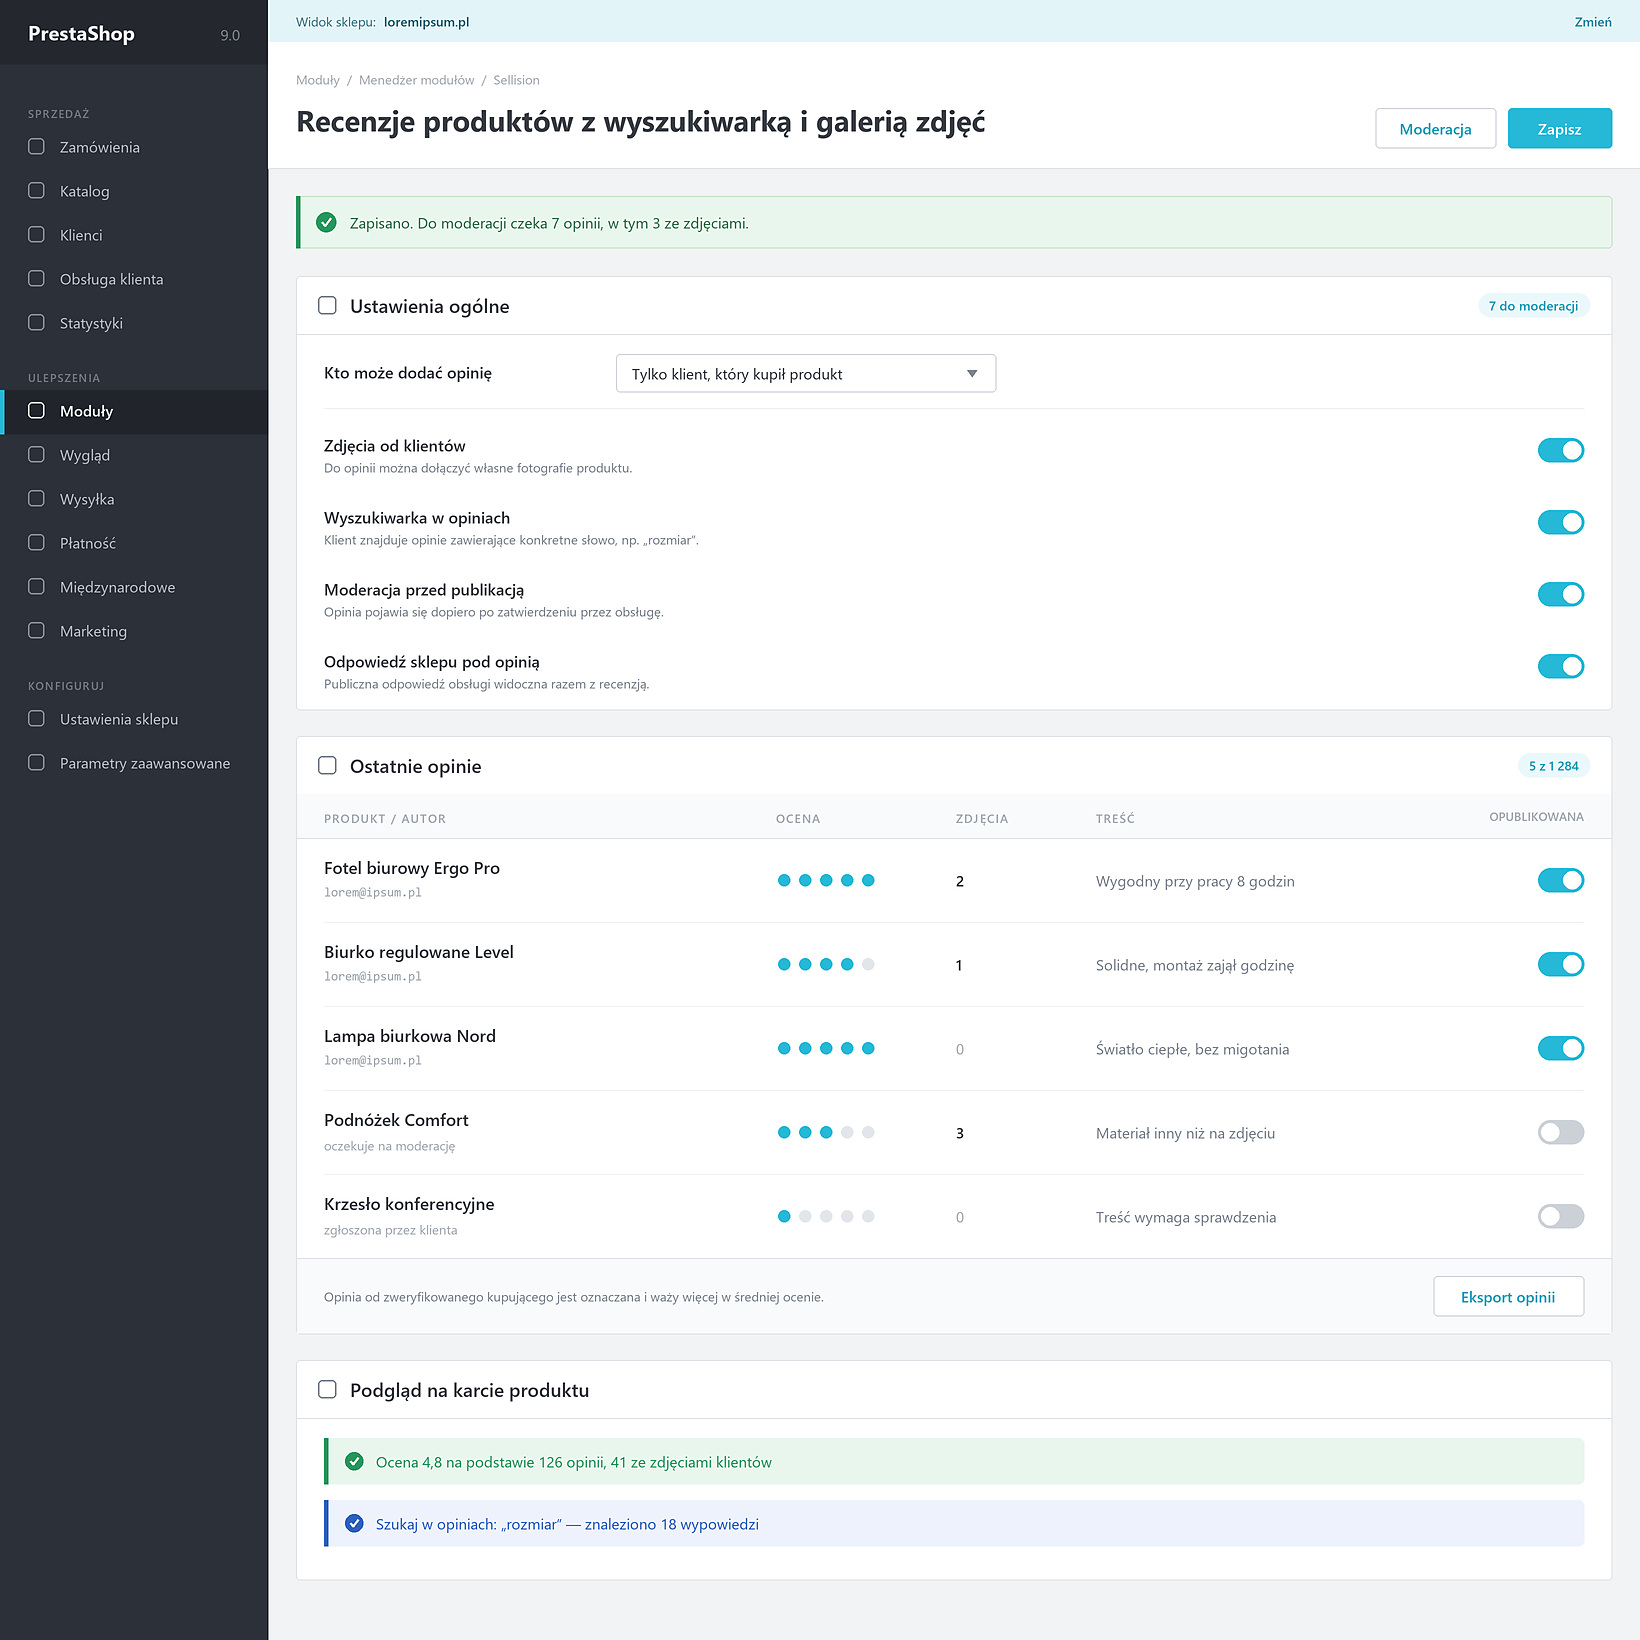
Task: Click the Parametry zaawansowane sidebar icon
Action: pyautogui.click(x=36, y=763)
